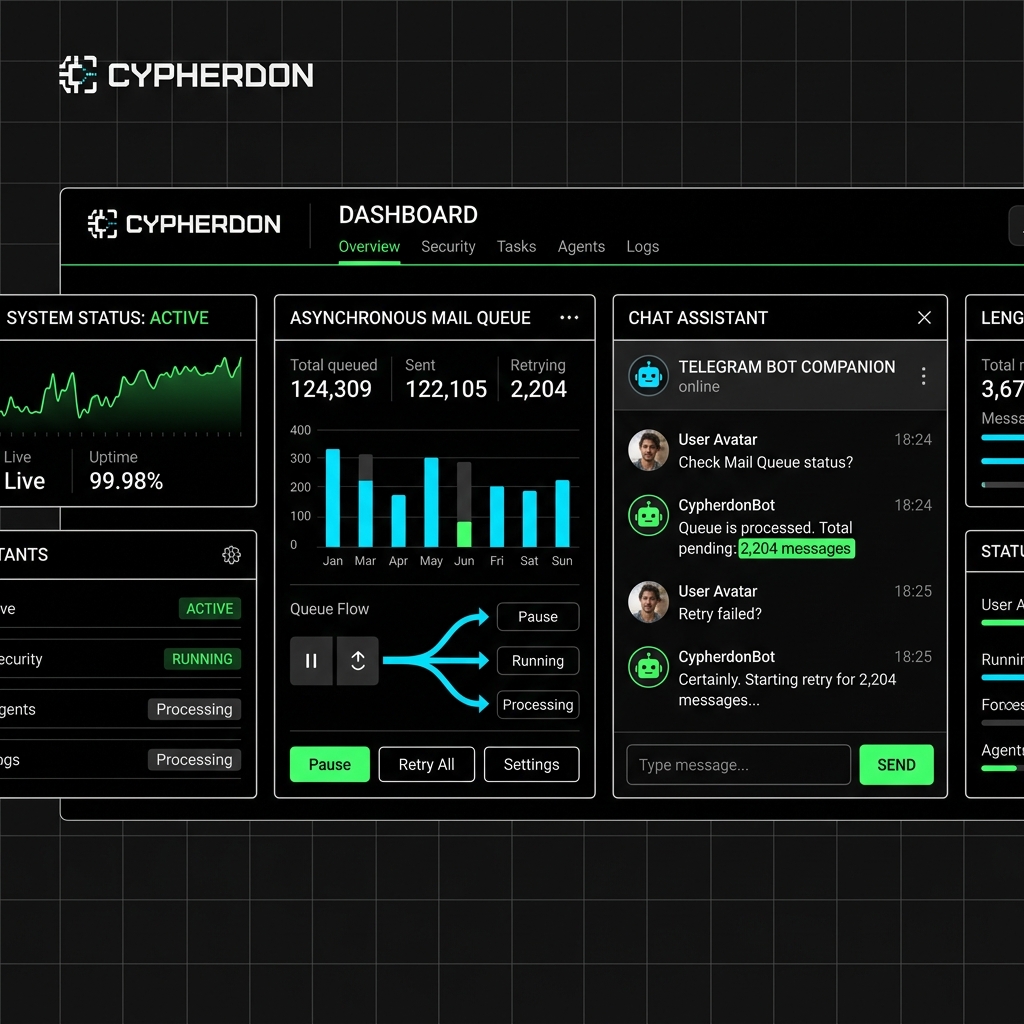Click CypherdonBot avatar on 'Queue is processed' message
This screenshot has height=1024, width=1024.
pos(648,515)
